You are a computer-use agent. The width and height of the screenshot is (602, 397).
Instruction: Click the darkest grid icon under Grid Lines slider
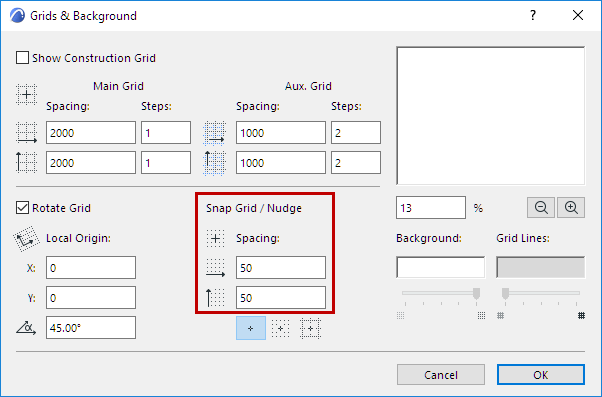(x=581, y=316)
